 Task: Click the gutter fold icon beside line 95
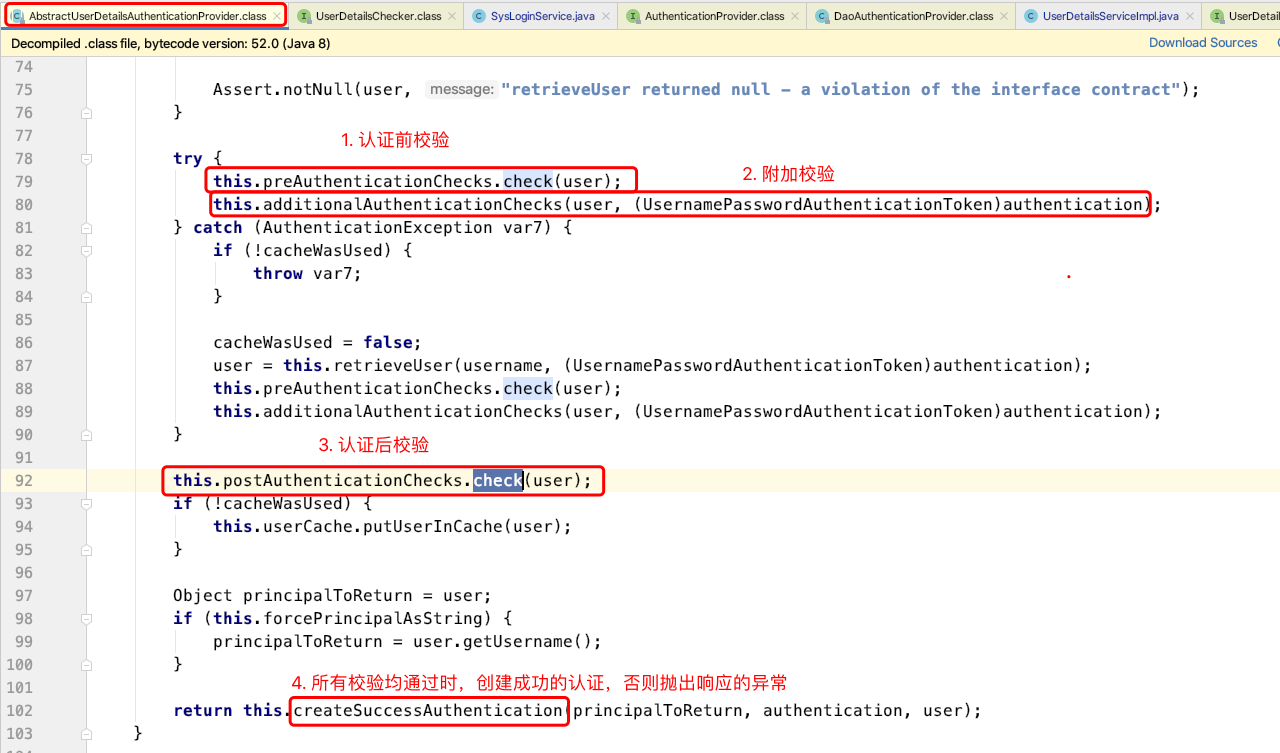(86, 549)
